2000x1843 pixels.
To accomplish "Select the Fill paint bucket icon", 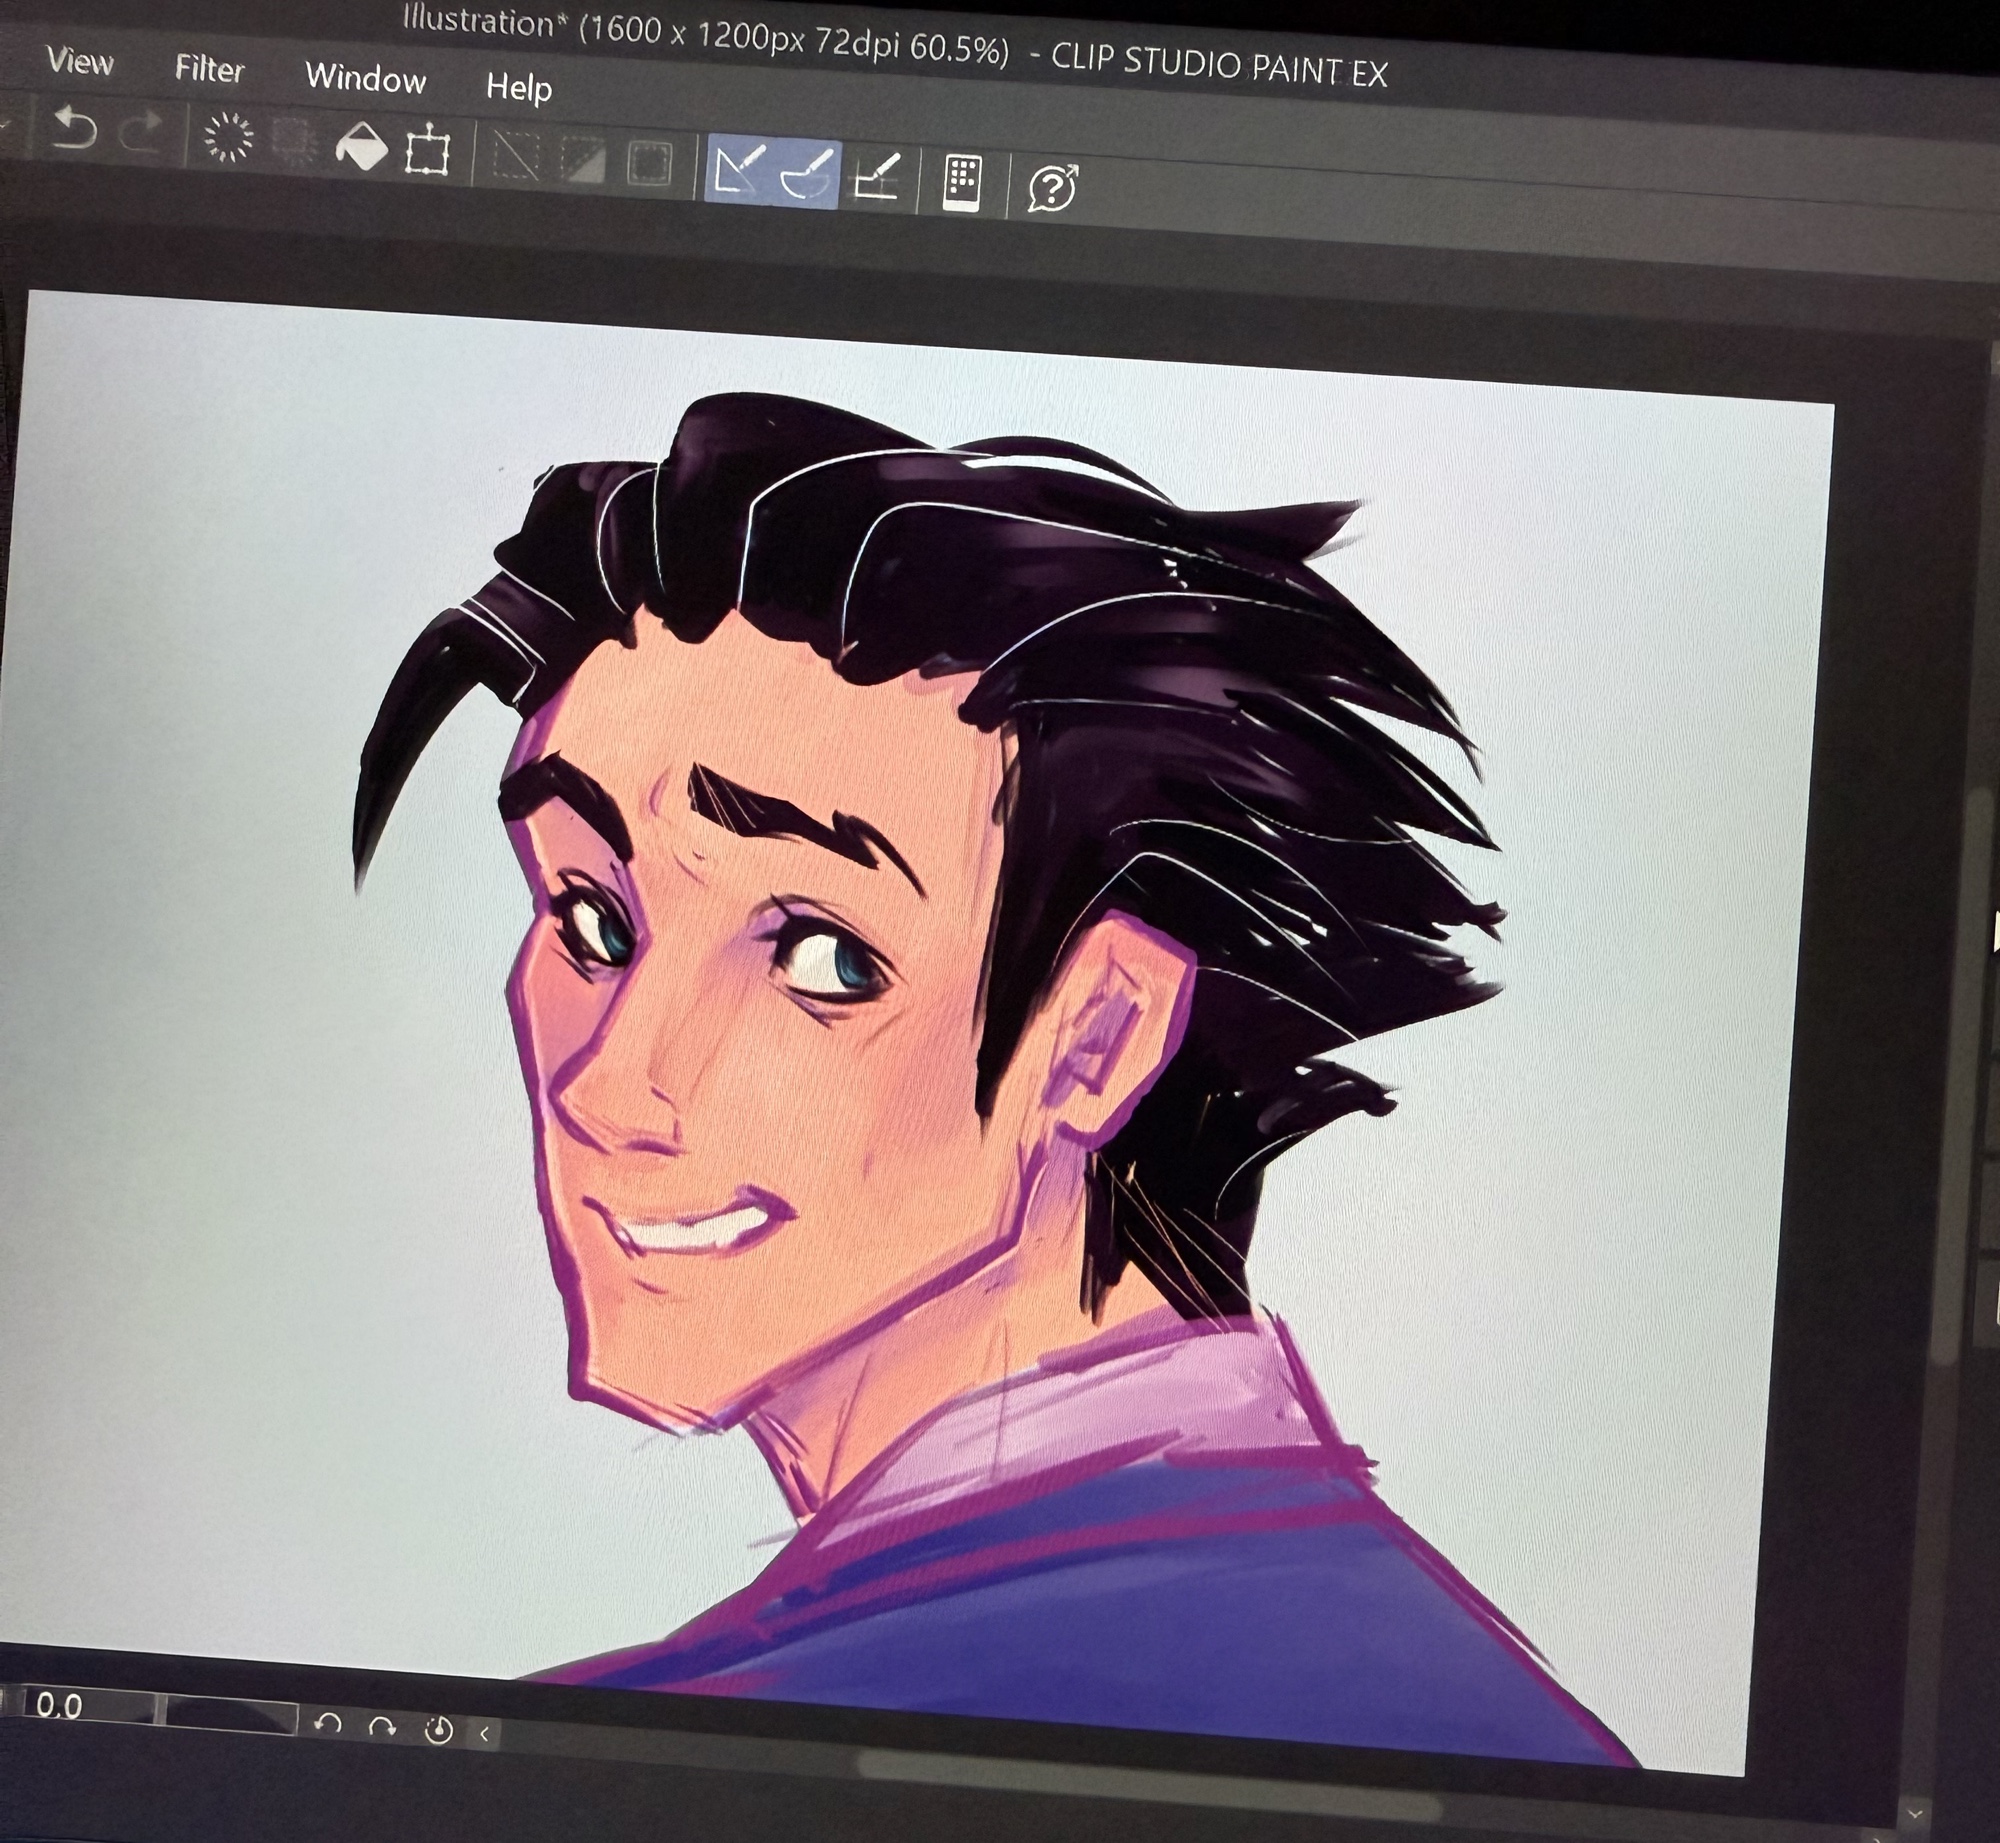I will coord(360,147).
